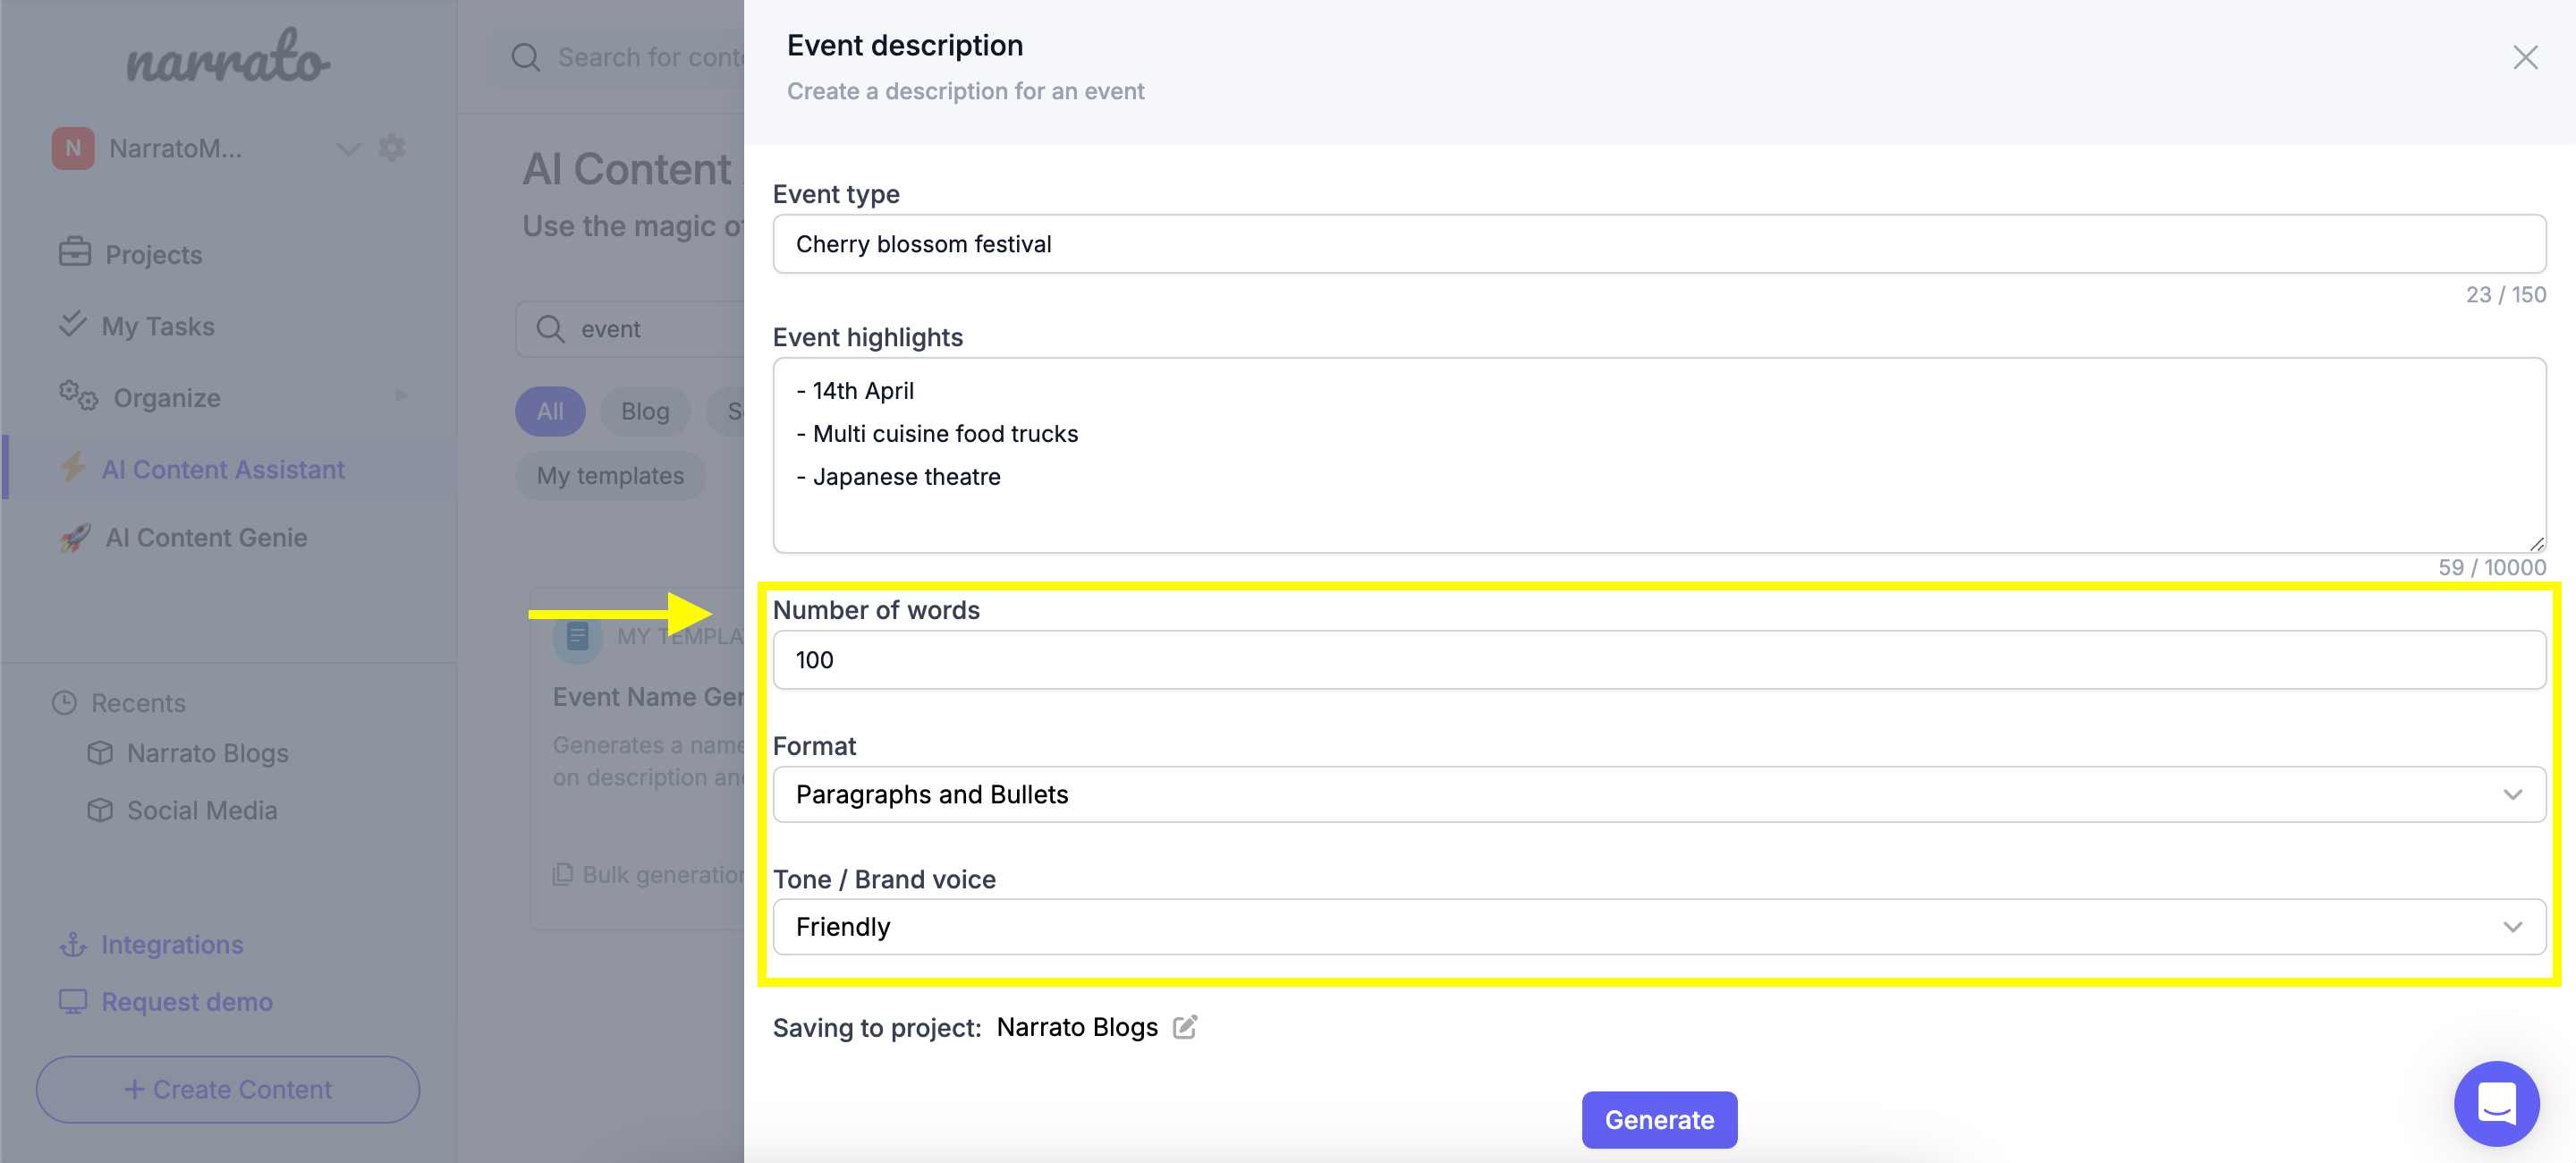Open workspace settings gear
2576x1163 pixels.
pyautogui.click(x=392, y=148)
